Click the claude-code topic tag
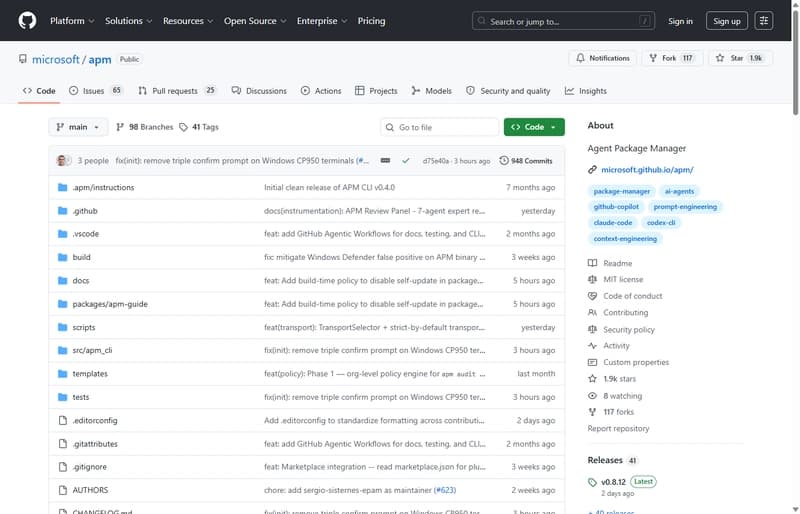The width and height of the screenshot is (800, 514). (613, 223)
